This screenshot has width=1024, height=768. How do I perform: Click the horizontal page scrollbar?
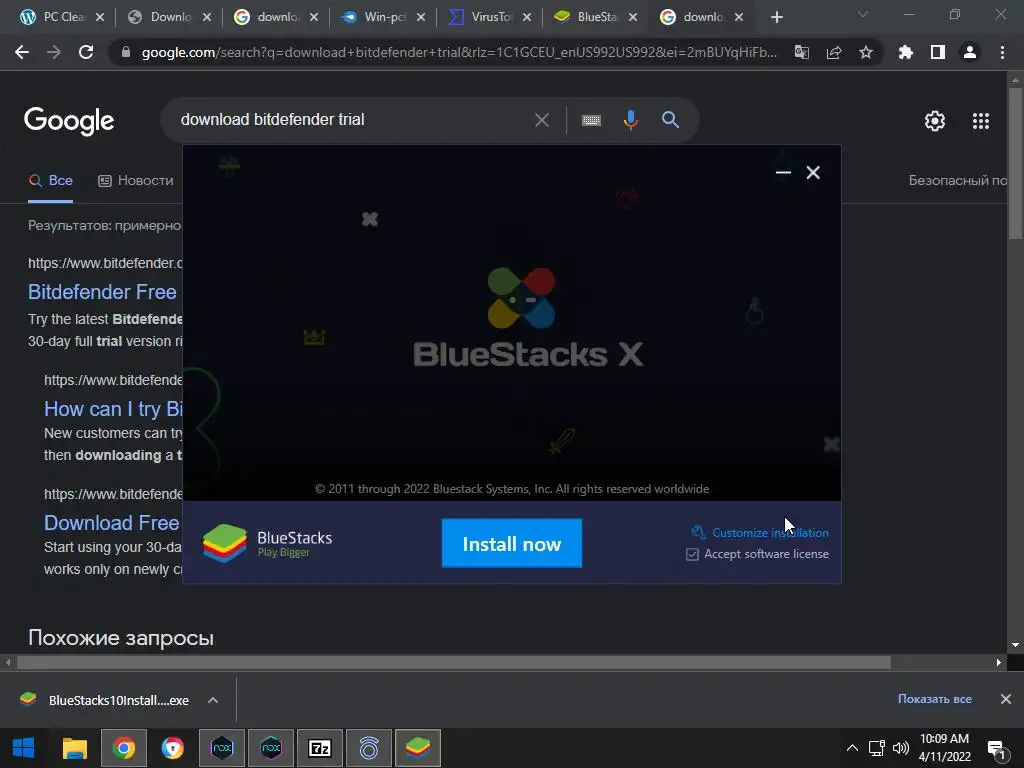click(454, 663)
